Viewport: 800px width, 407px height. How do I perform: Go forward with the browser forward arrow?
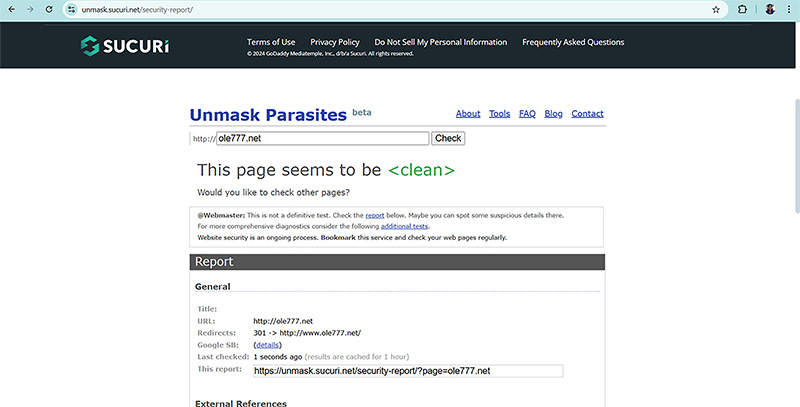click(x=30, y=9)
